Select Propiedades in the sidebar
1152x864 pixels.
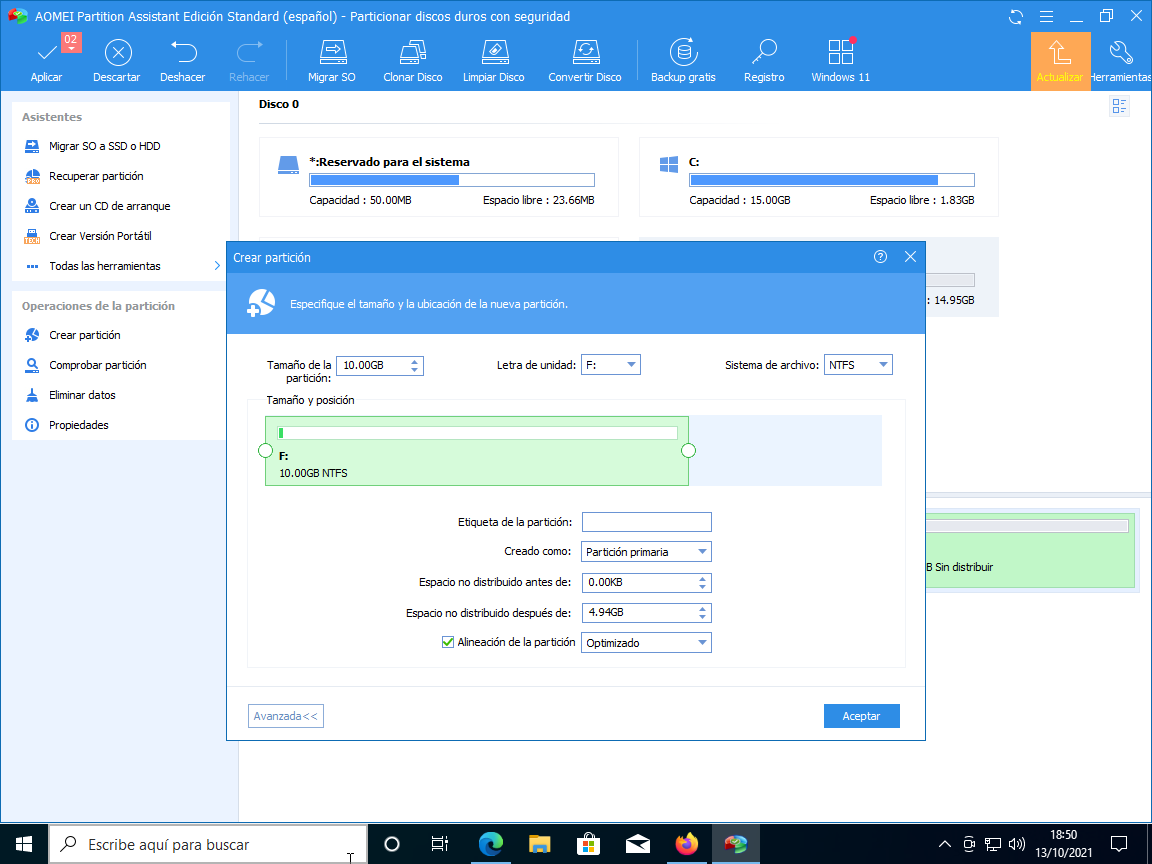coord(78,425)
